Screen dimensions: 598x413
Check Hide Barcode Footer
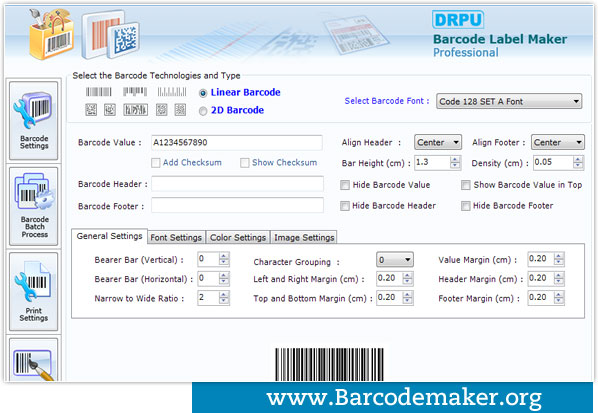466,206
